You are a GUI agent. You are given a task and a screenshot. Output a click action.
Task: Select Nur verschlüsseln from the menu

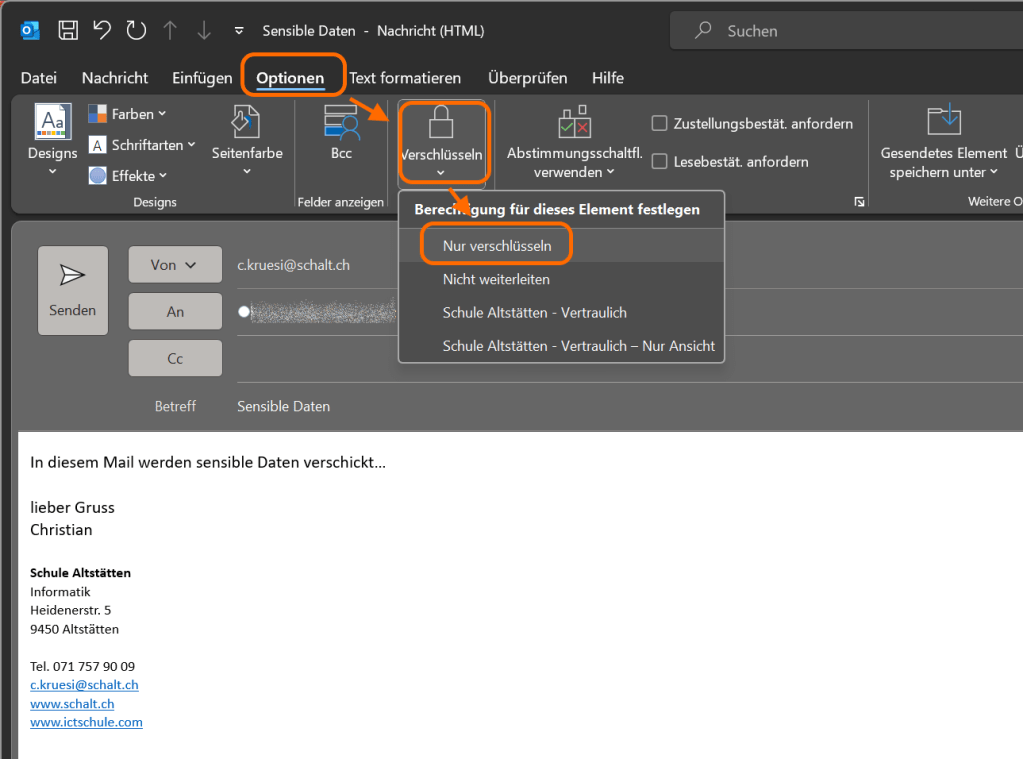(x=497, y=245)
